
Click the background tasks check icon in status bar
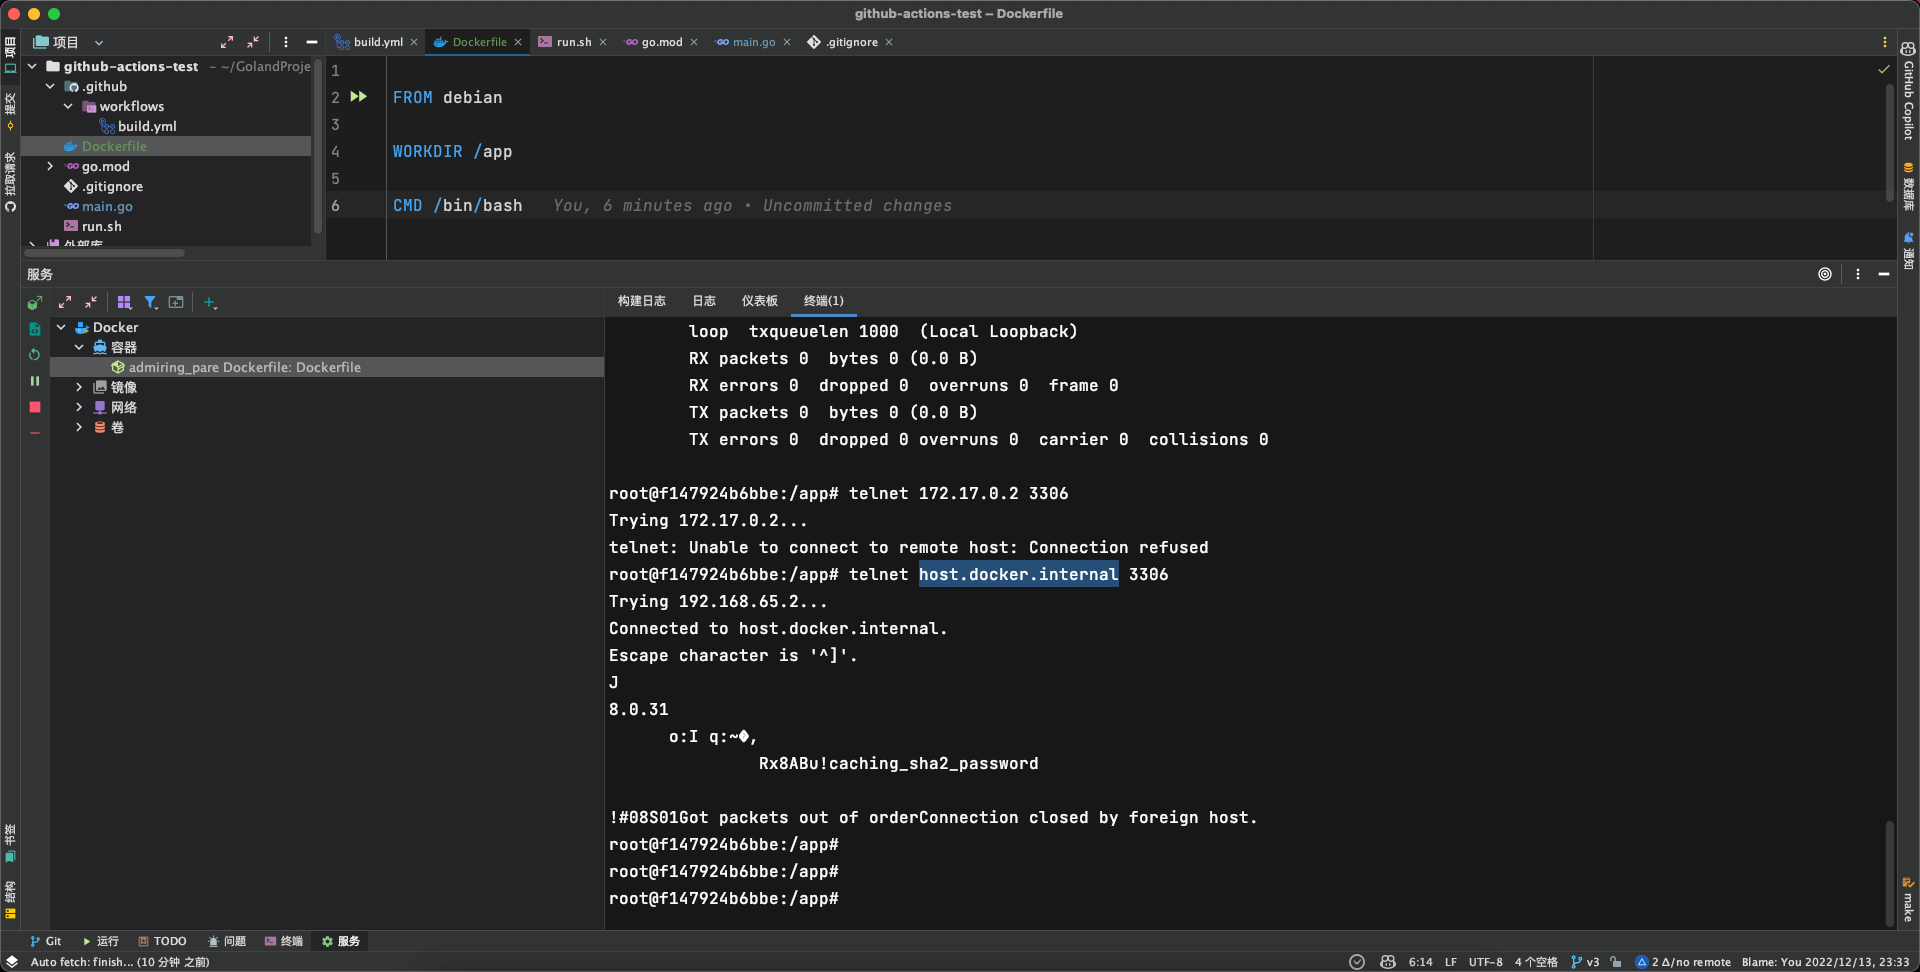(x=1357, y=962)
